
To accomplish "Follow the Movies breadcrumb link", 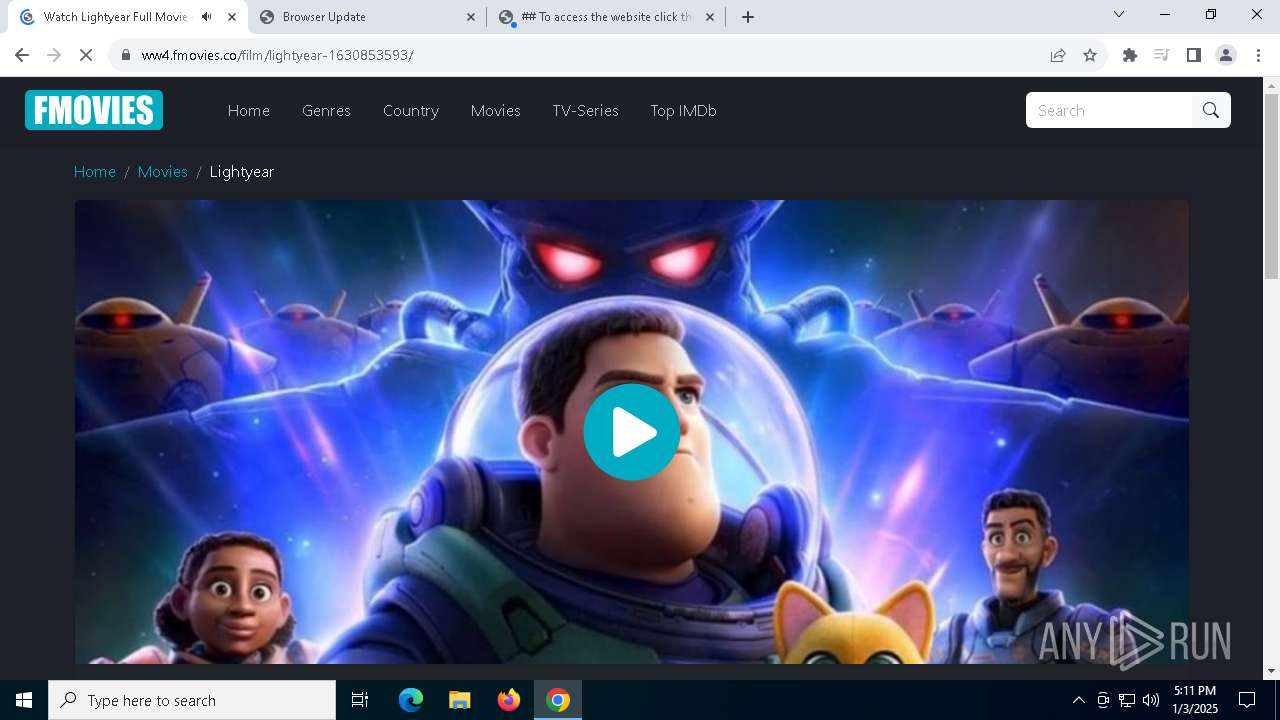I will [x=163, y=172].
